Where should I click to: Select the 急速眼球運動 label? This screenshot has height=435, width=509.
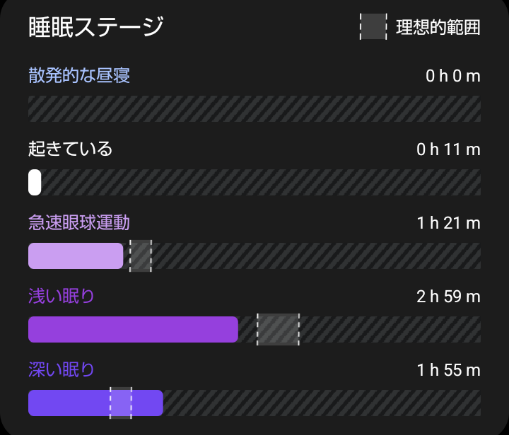(x=79, y=222)
